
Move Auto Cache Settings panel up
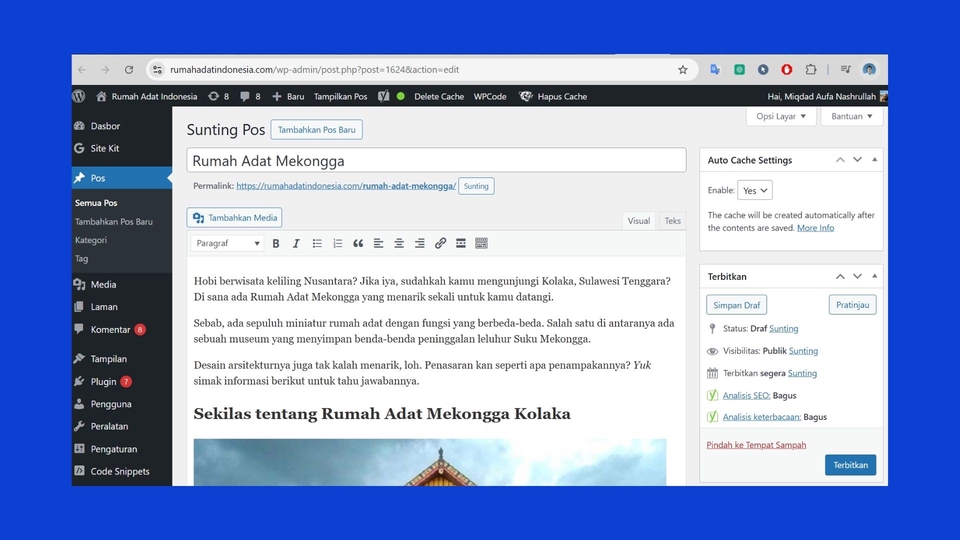(840, 160)
